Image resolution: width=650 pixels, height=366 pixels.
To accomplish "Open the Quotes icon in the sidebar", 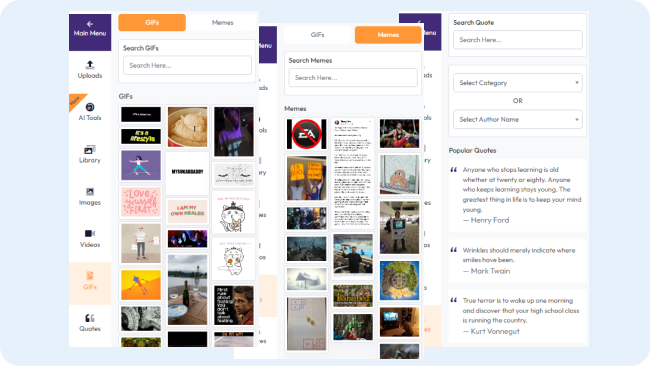I will coord(90,318).
